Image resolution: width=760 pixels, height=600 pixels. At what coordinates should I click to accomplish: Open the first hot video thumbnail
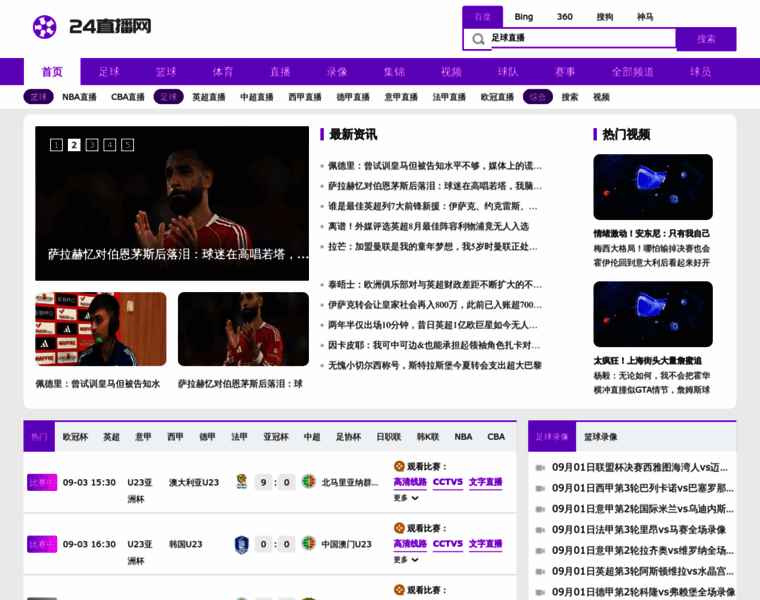point(652,187)
